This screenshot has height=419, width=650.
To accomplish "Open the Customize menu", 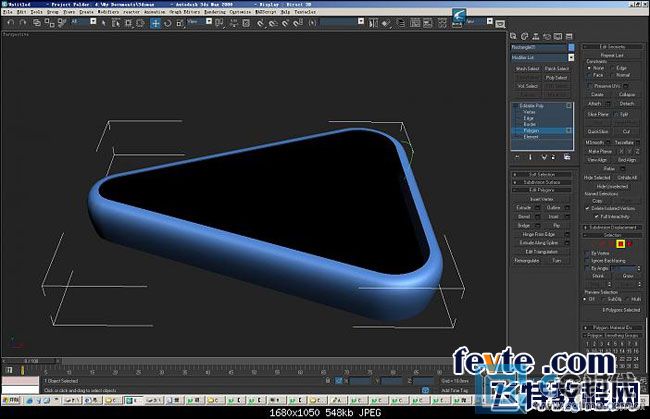I will 240,12.
